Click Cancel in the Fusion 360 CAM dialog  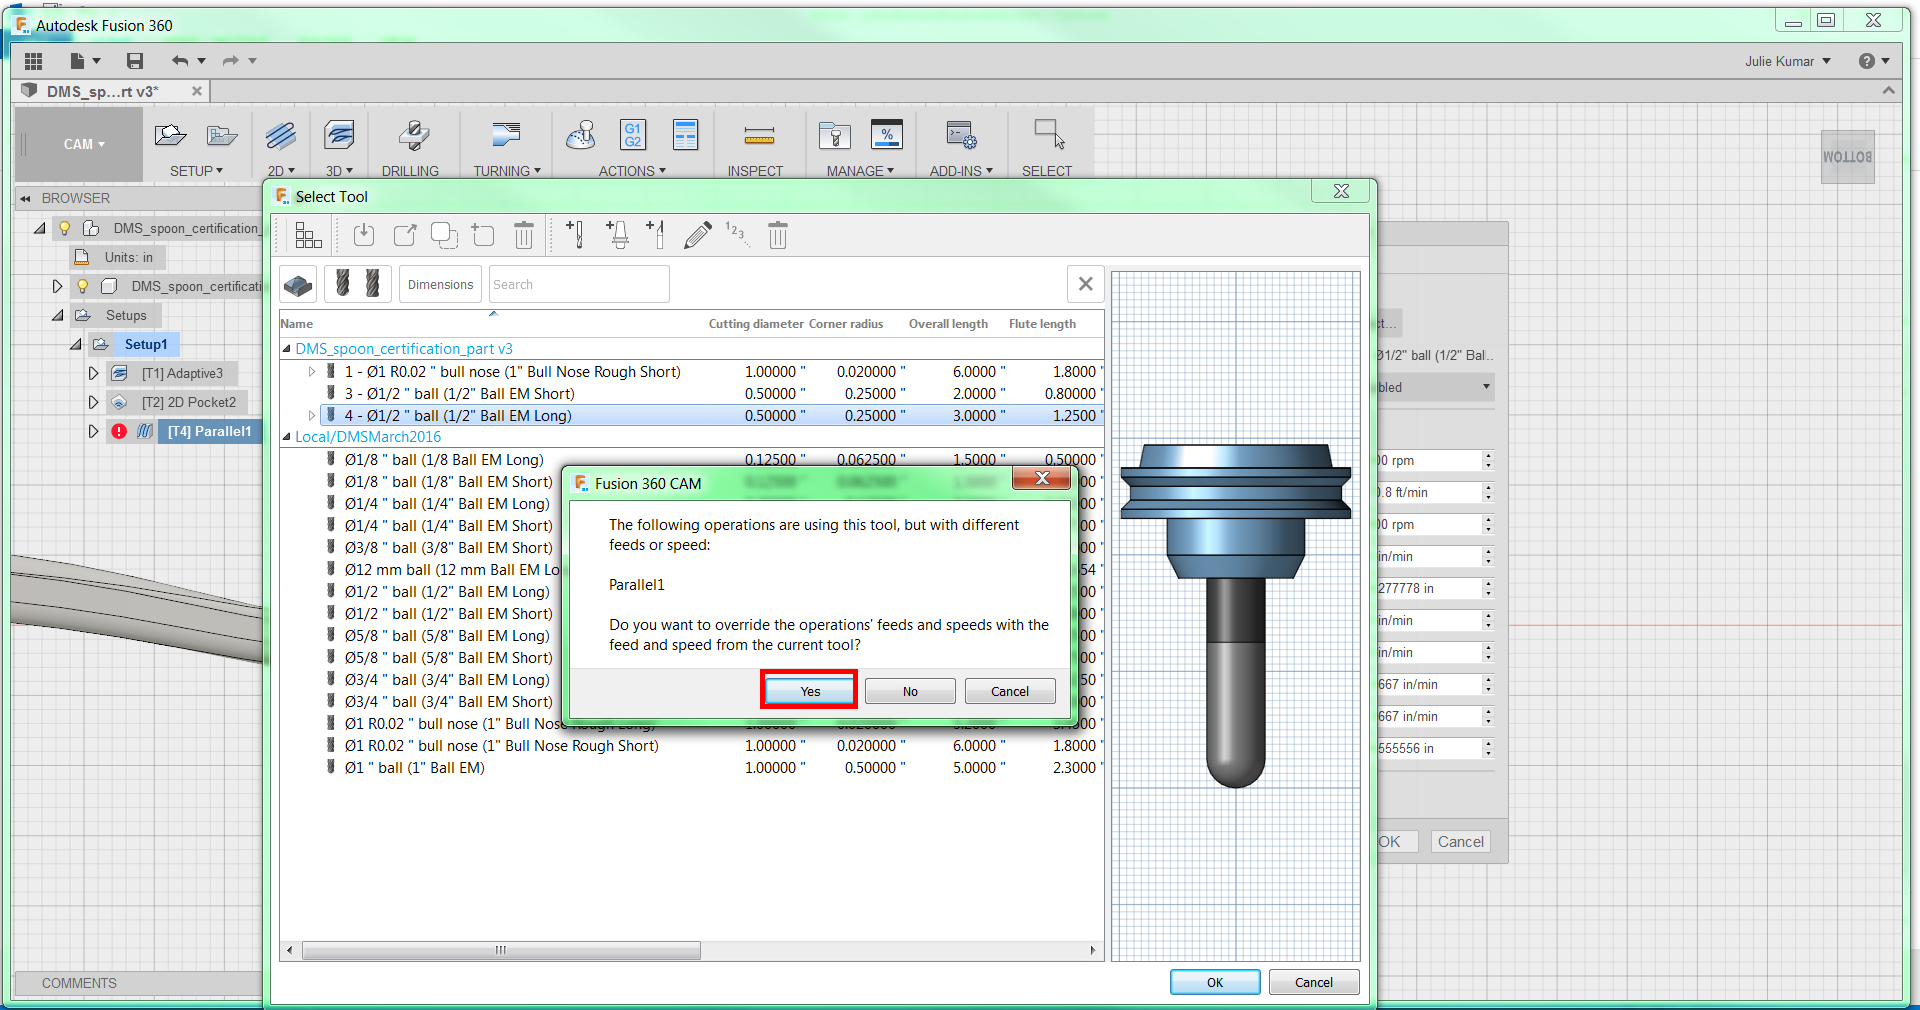click(1010, 691)
